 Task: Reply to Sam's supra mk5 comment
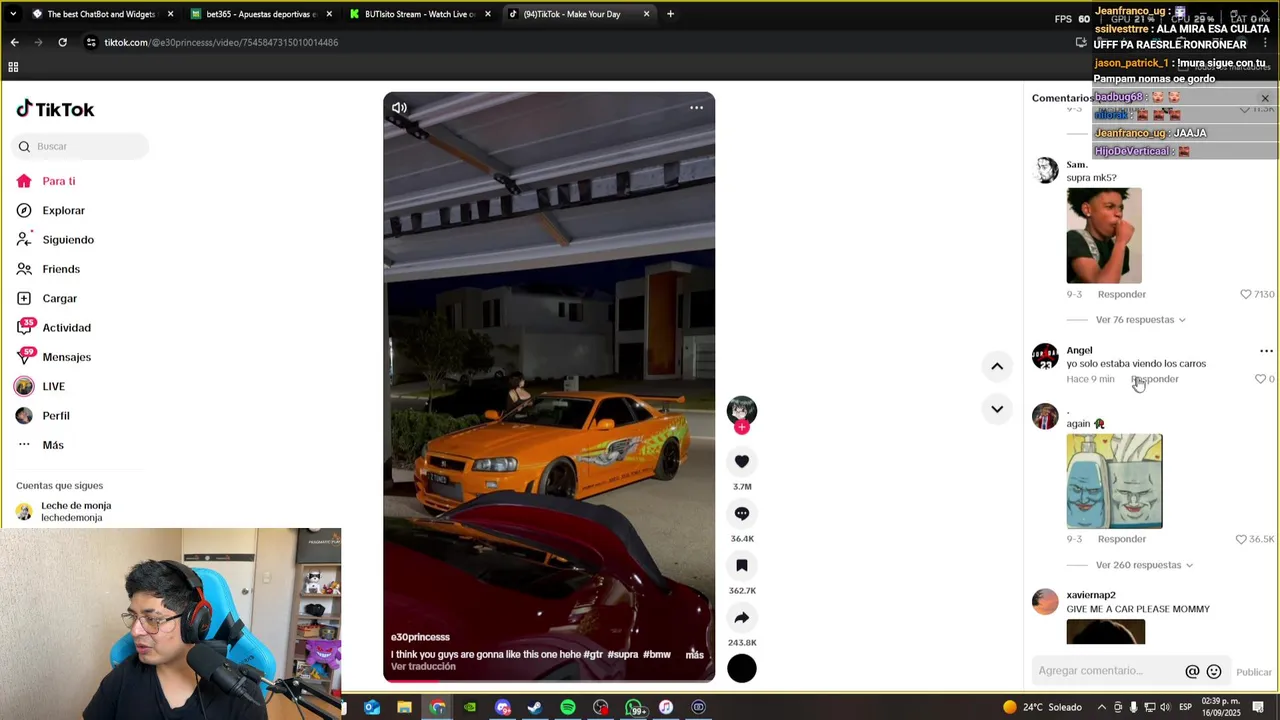point(1121,294)
